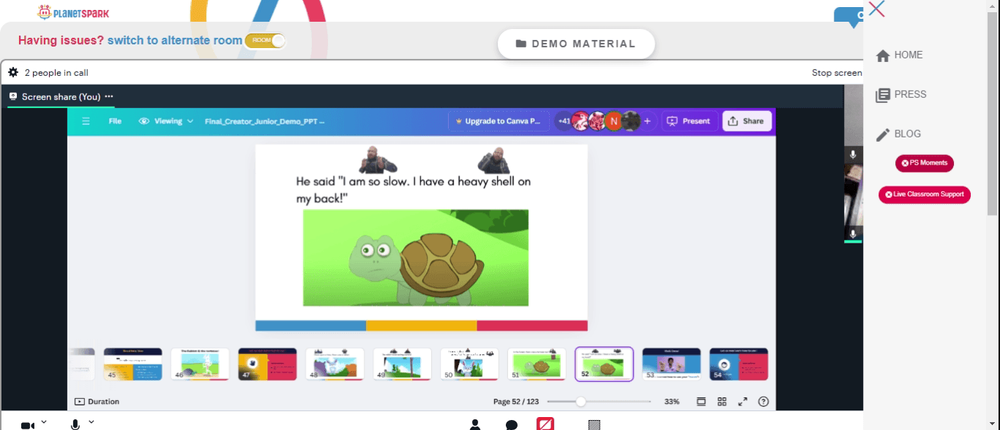The height and width of the screenshot is (430, 1000).
Task: Open slide thumbnail 45
Action: [133, 364]
